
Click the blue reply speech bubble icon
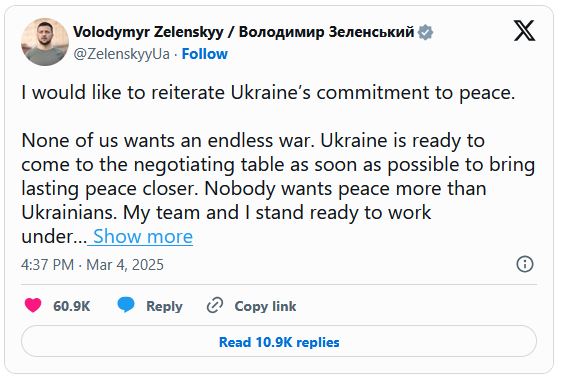click(x=126, y=305)
